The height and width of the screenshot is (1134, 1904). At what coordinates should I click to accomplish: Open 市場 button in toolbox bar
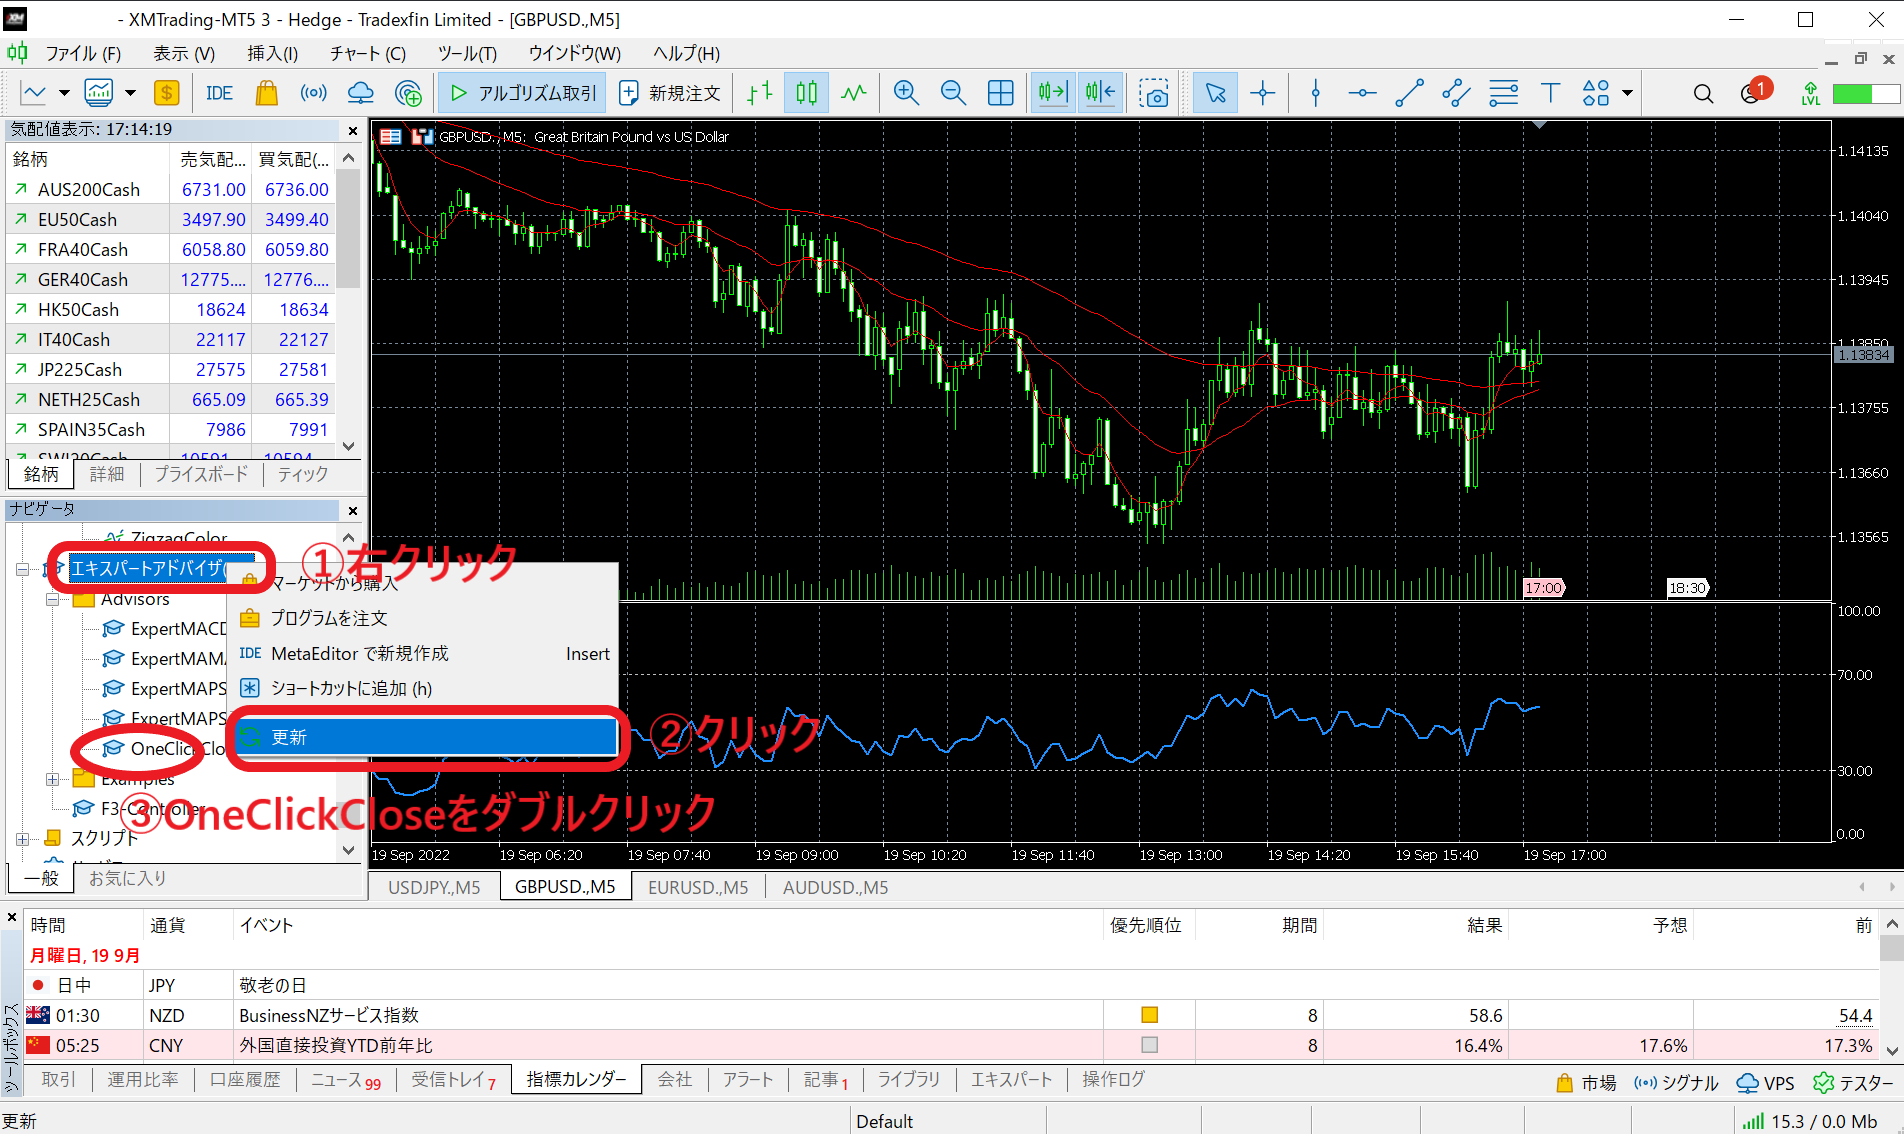click(x=1587, y=1083)
